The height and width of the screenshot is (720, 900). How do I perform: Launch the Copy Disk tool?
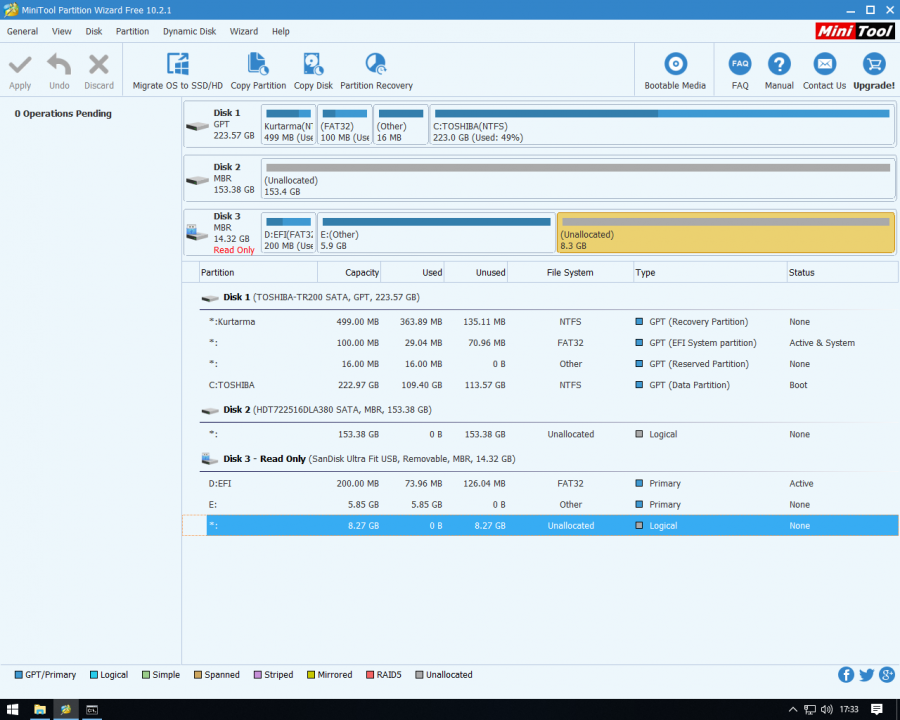pos(313,66)
